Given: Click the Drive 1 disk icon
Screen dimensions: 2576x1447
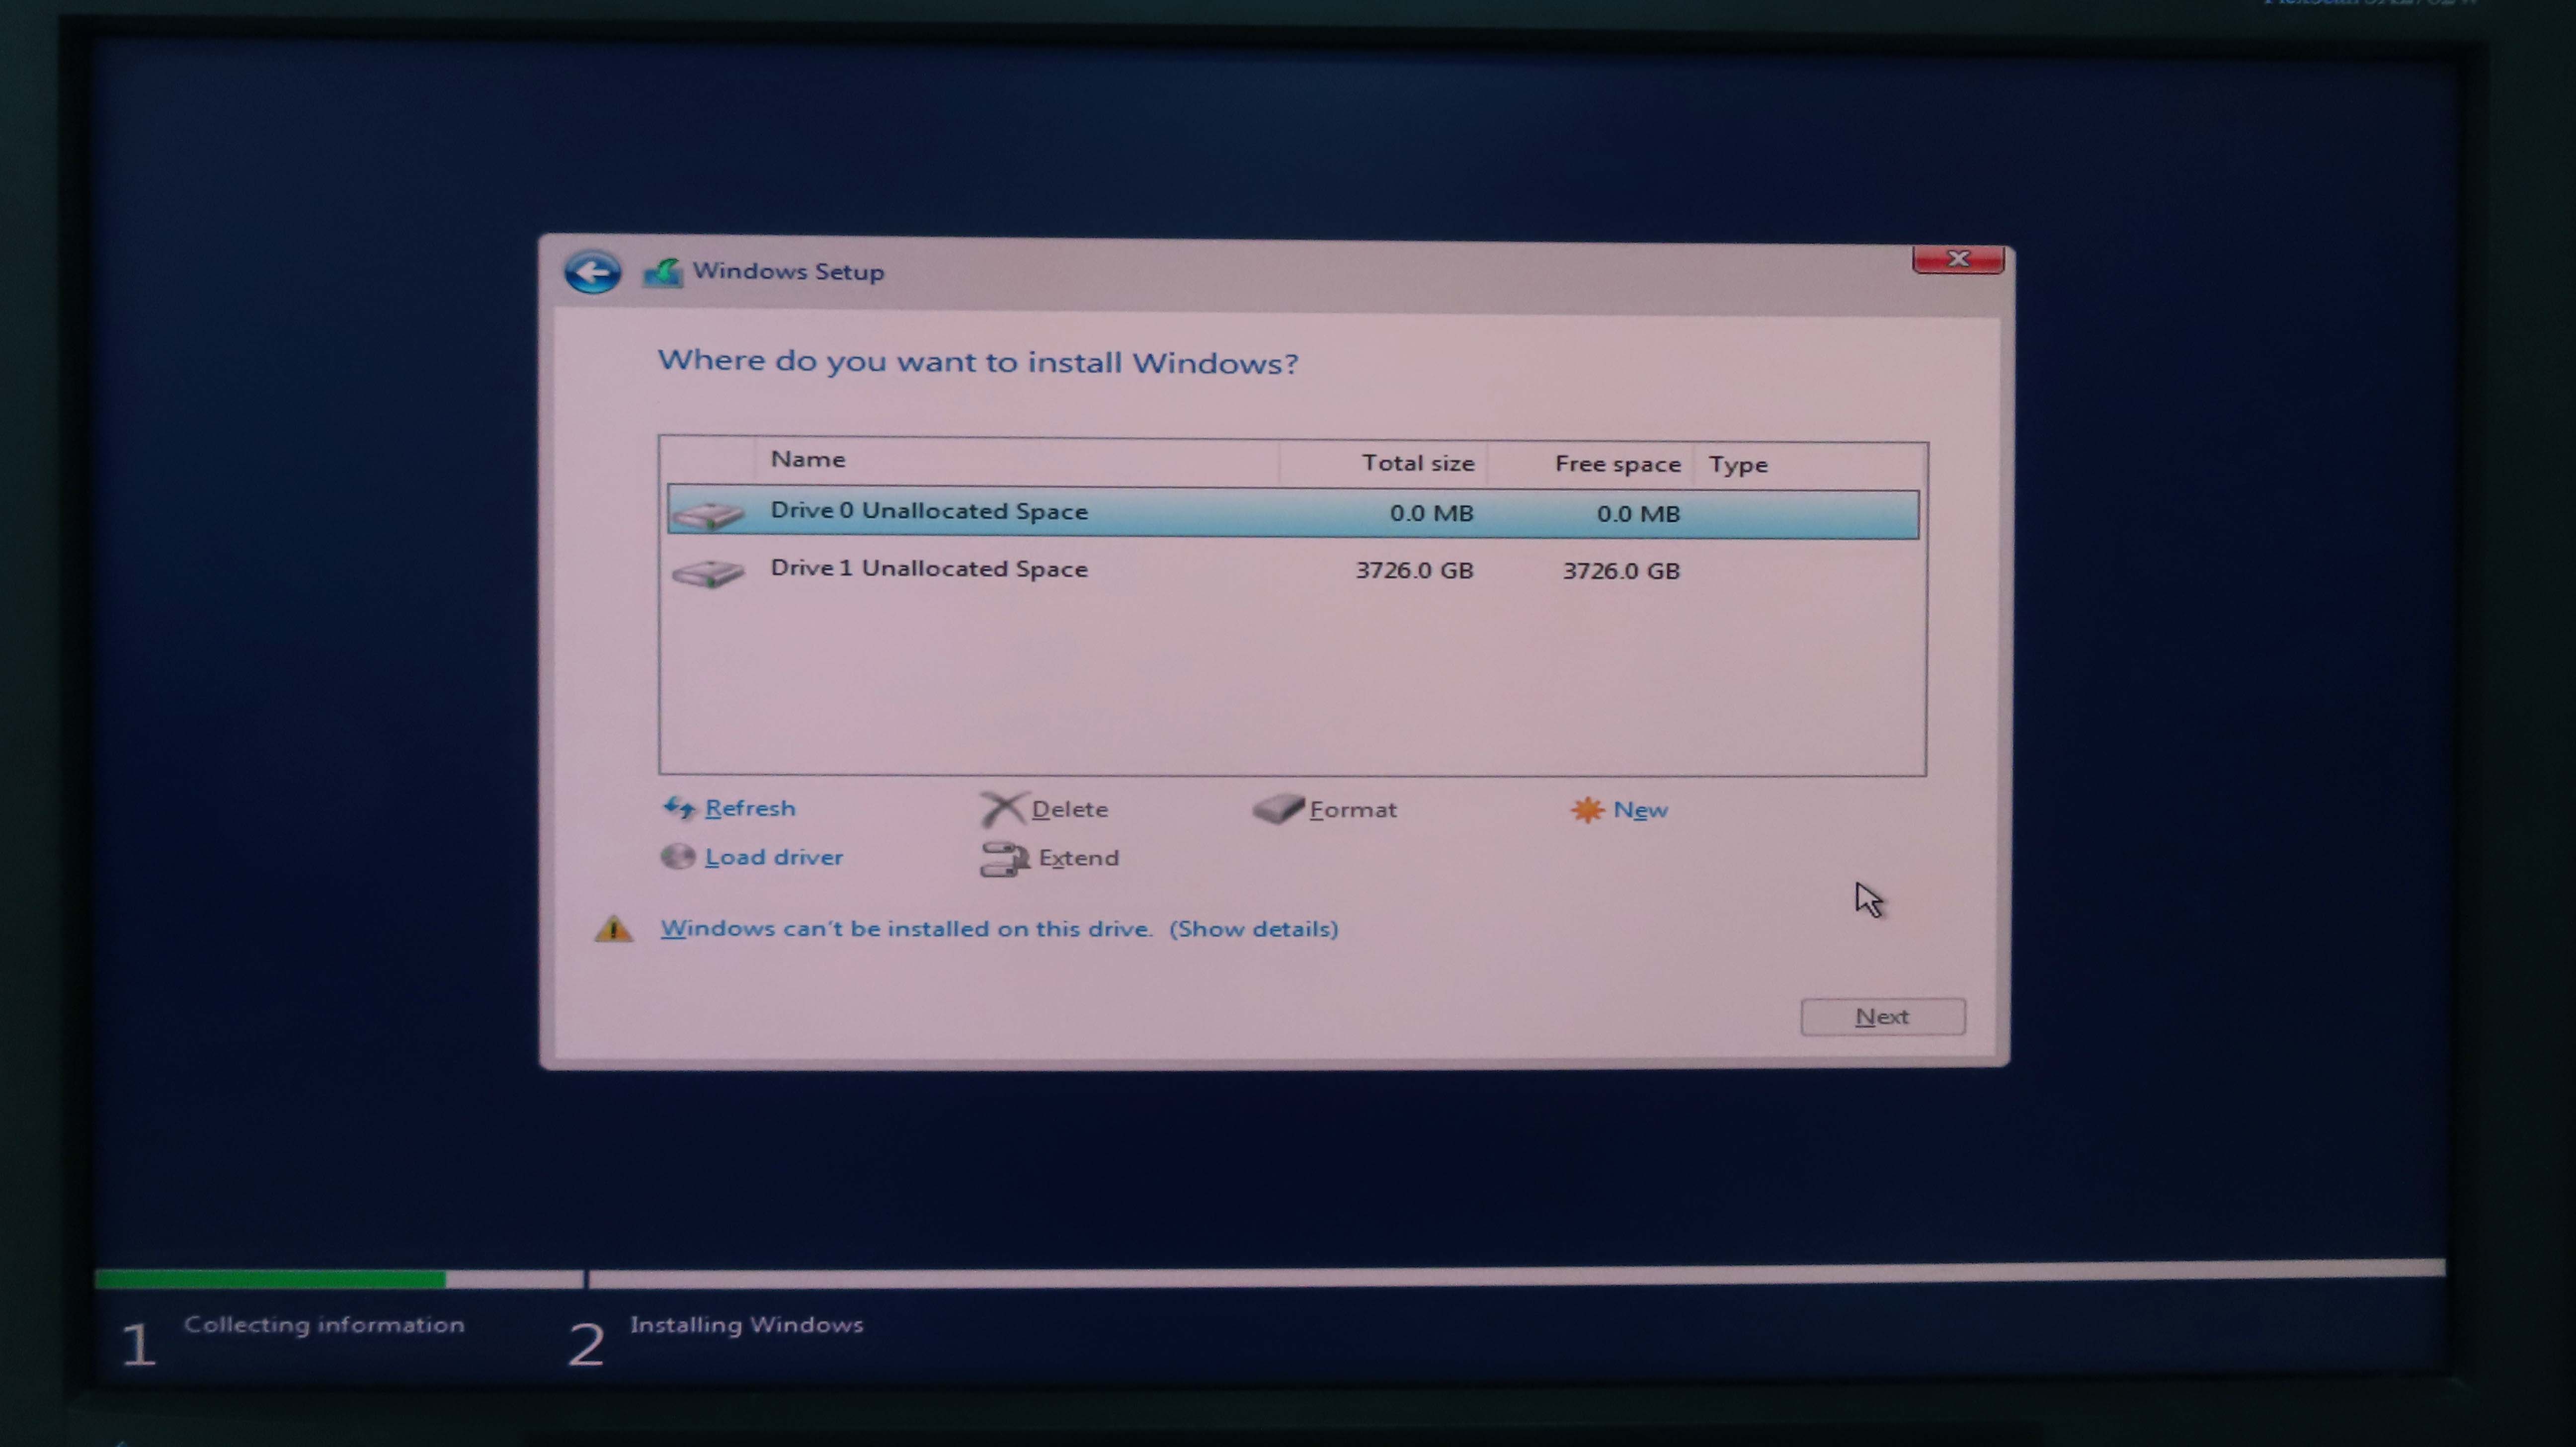Looking at the screenshot, I should [708, 573].
